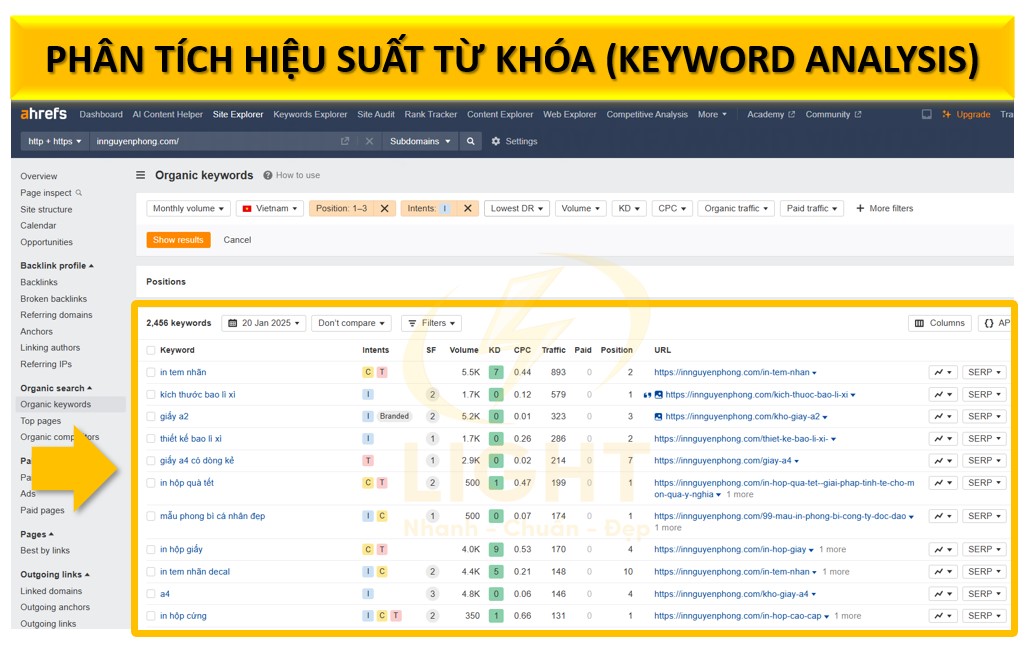Click the Cancel button
The width and height of the screenshot is (1031, 650).
click(237, 240)
